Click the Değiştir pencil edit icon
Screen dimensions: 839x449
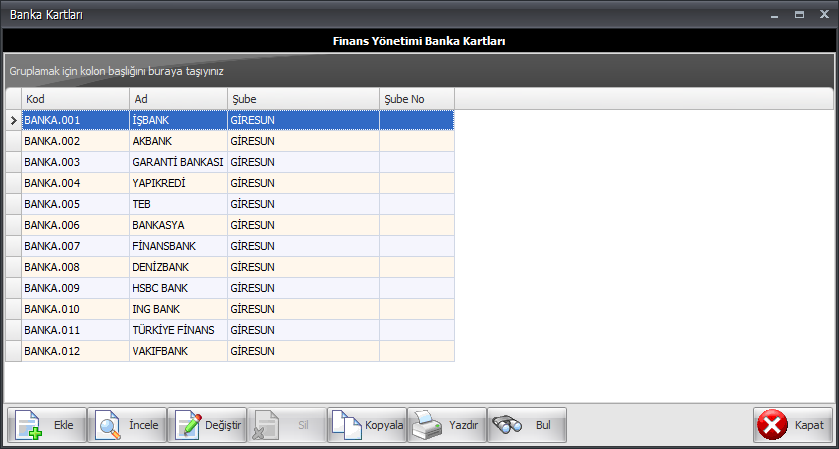click(x=188, y=425)
